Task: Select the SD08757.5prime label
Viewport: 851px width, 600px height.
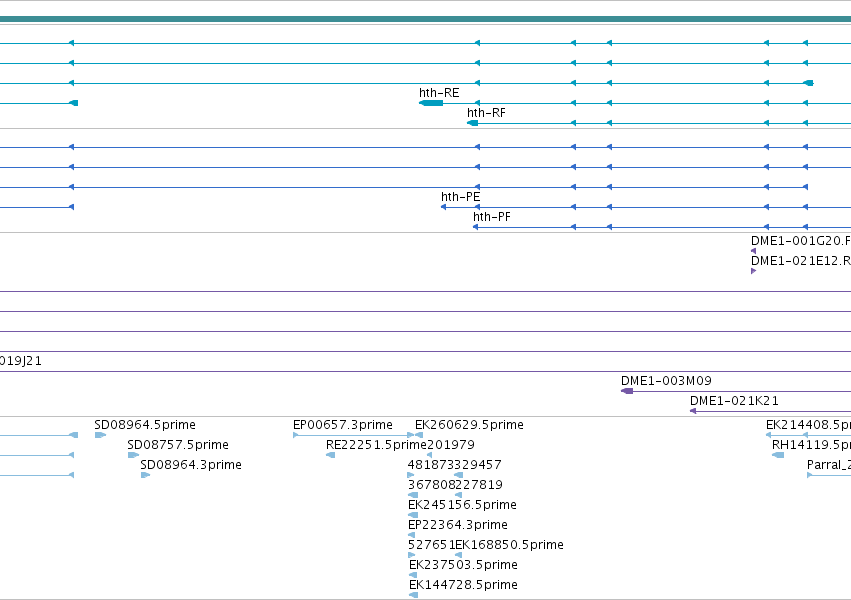Action: (177, 445)
